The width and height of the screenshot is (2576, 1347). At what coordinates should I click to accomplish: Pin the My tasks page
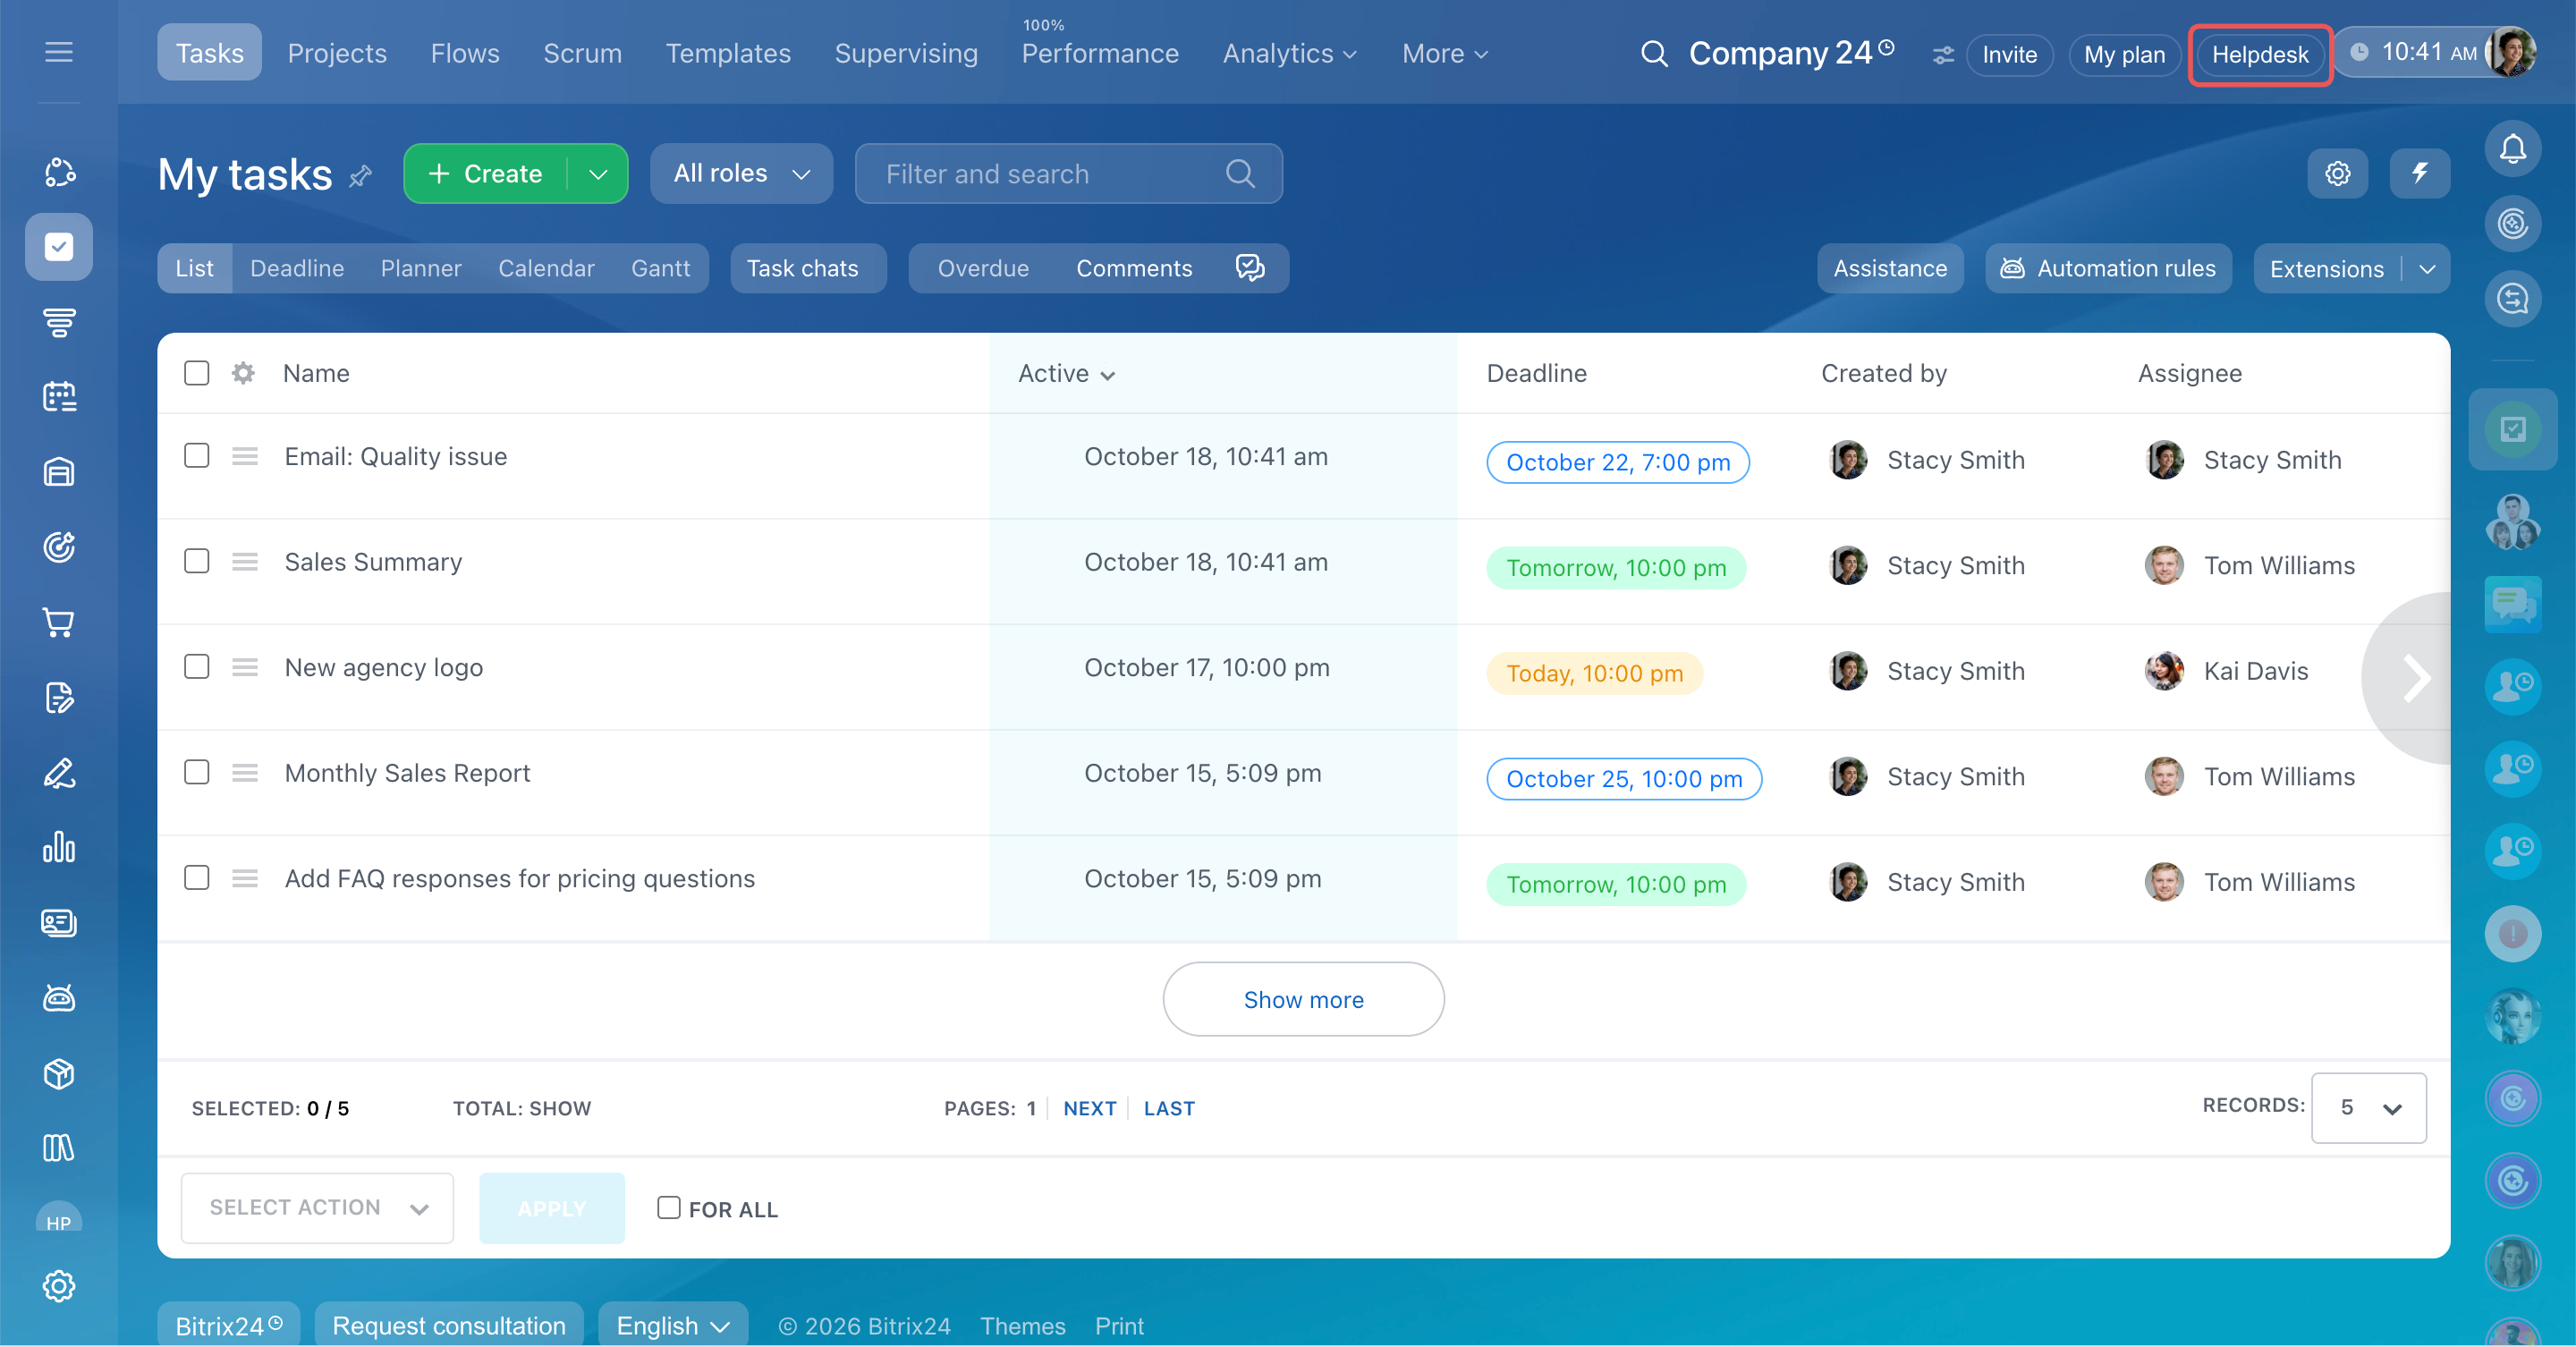[360, 176]
